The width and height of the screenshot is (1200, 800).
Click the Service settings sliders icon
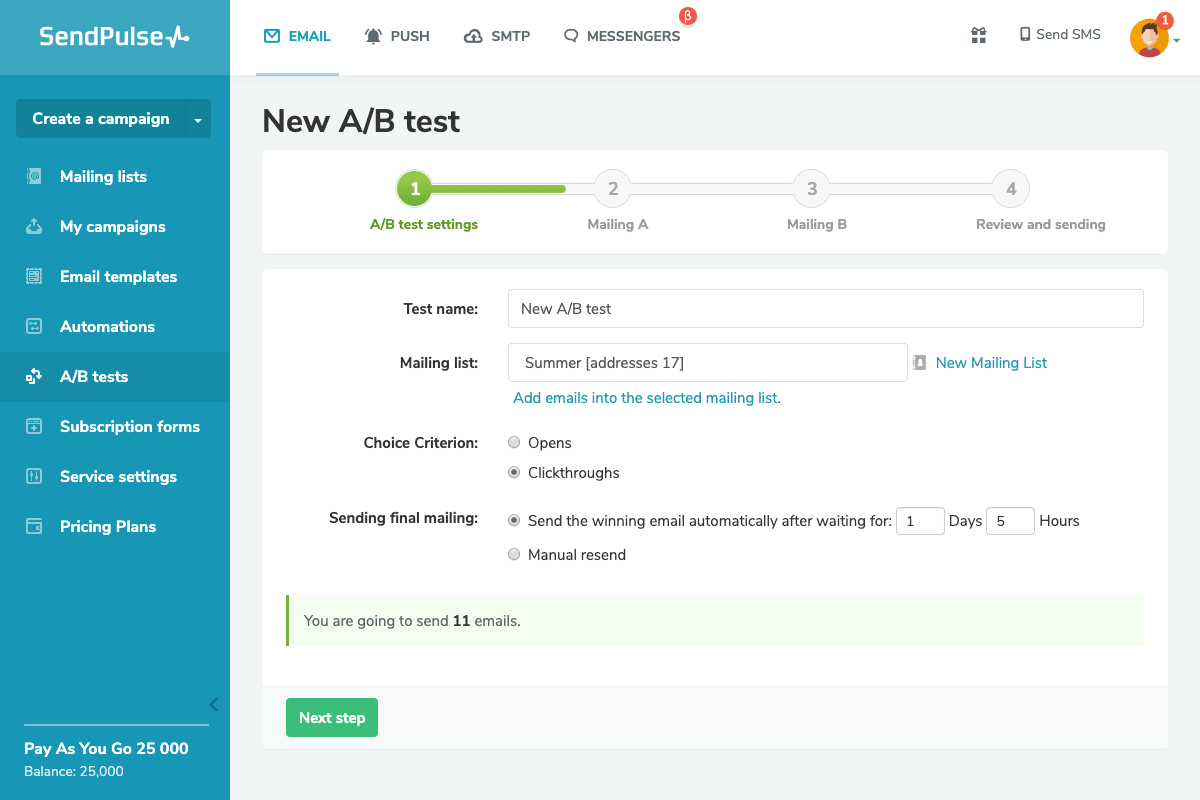pyautogui.click(x=34, y=477)
